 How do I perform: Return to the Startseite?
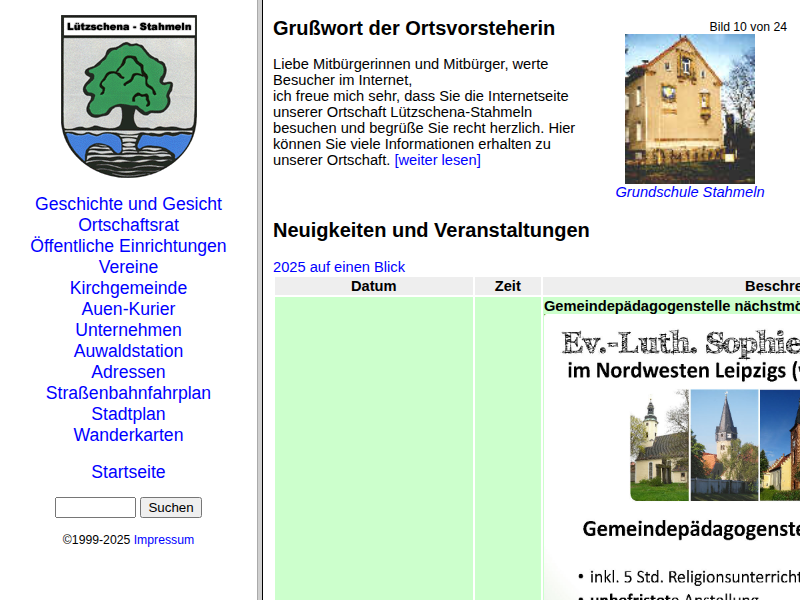click(128, 472)
